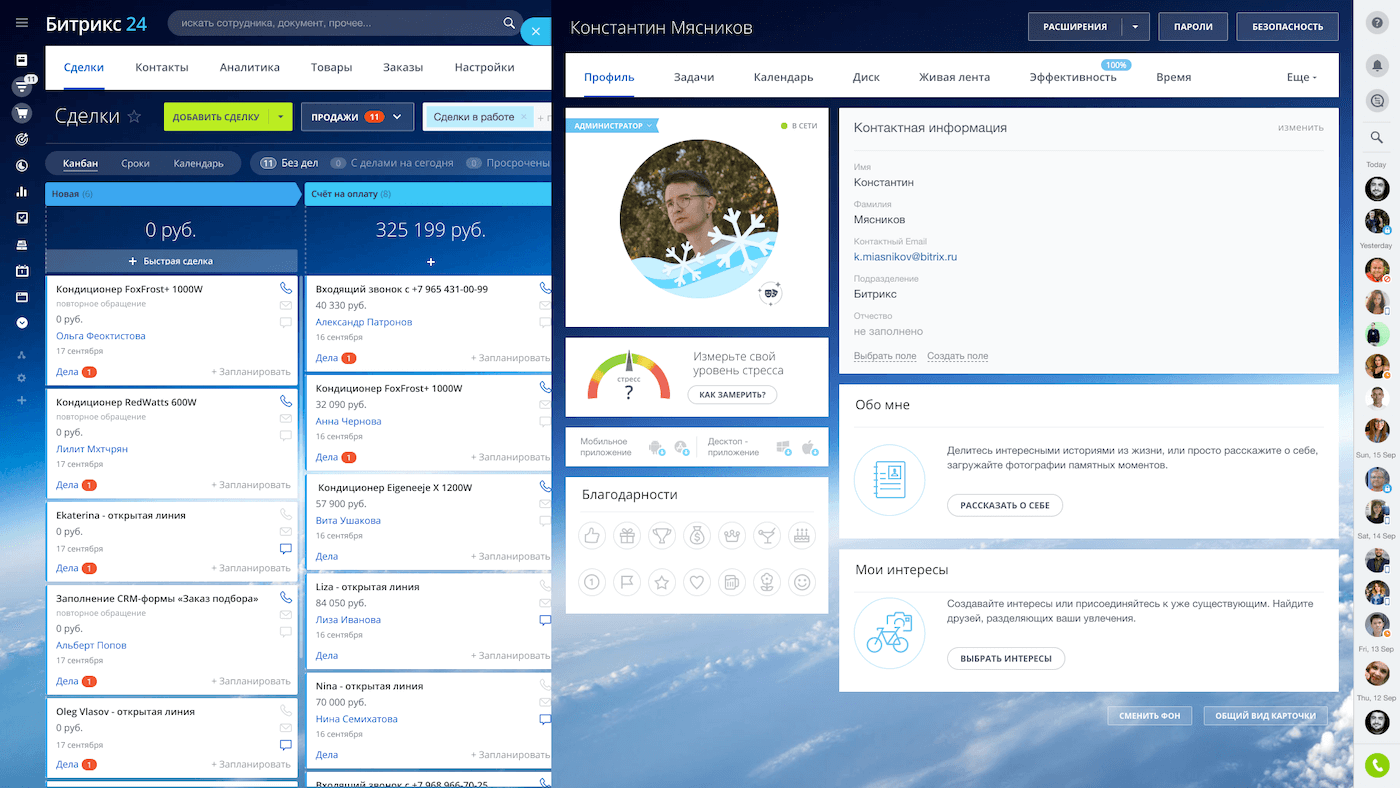Open the hamburger main menu
1400x788 pixels.
22,23
